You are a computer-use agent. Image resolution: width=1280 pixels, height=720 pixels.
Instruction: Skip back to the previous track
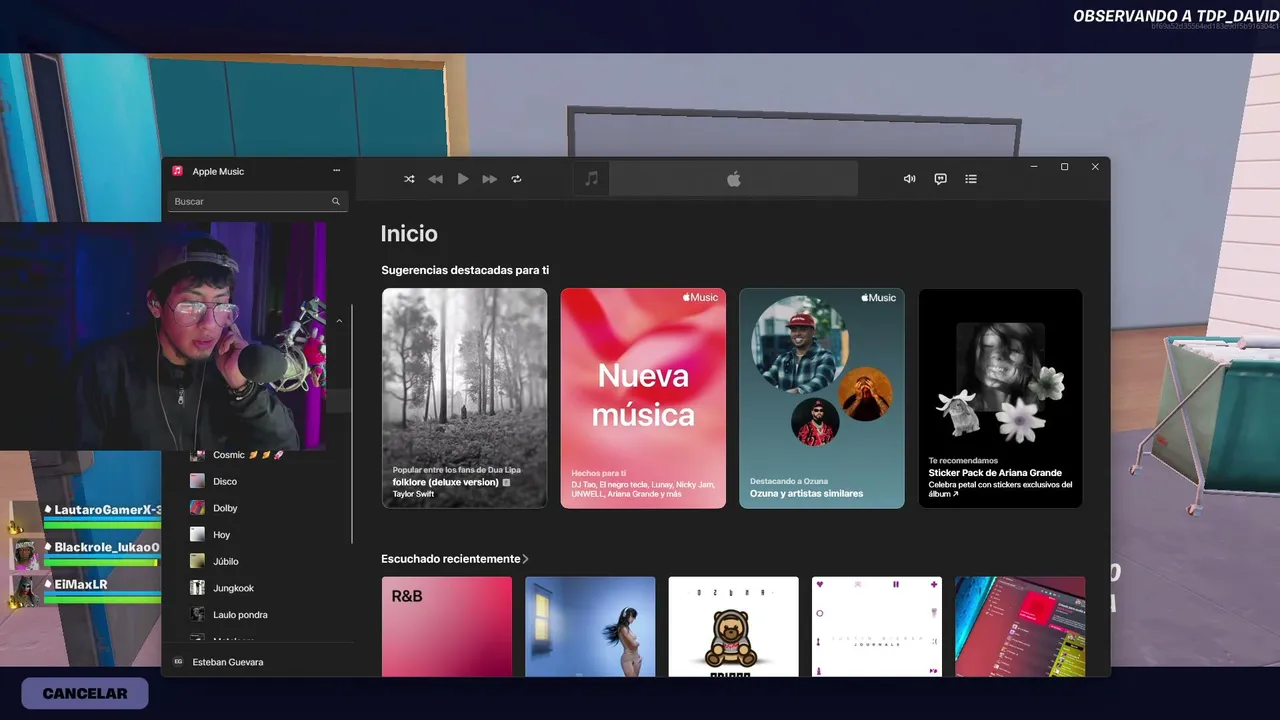pyautogui.click(x=436, y=179)
